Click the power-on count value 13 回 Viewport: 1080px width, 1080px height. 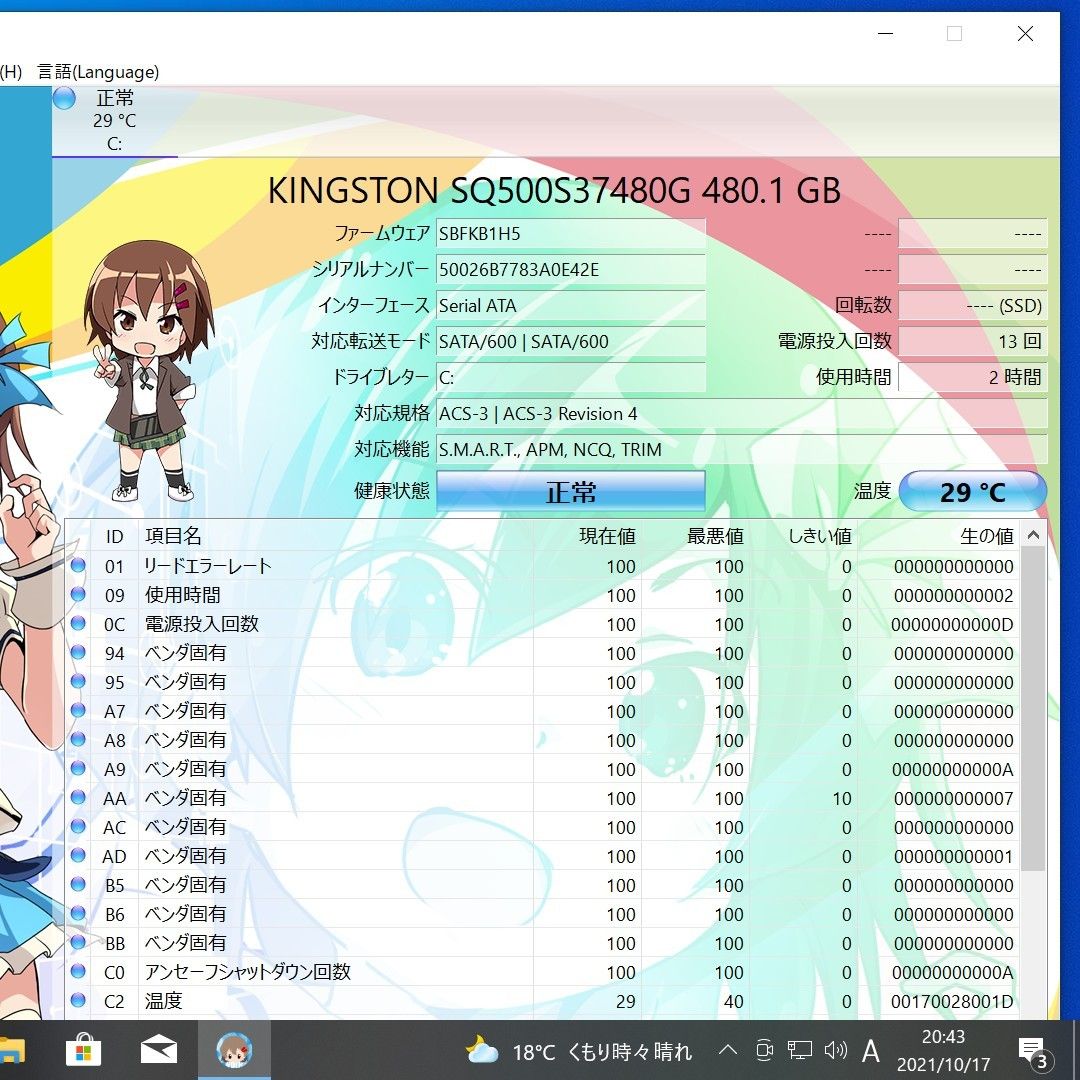(x=973, y=341)
